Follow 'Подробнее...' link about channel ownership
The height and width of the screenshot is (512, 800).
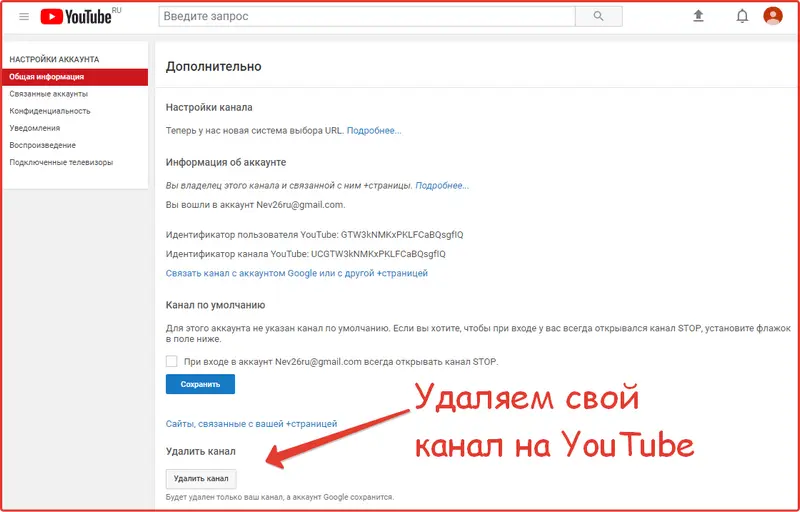[x=442, y=186]
